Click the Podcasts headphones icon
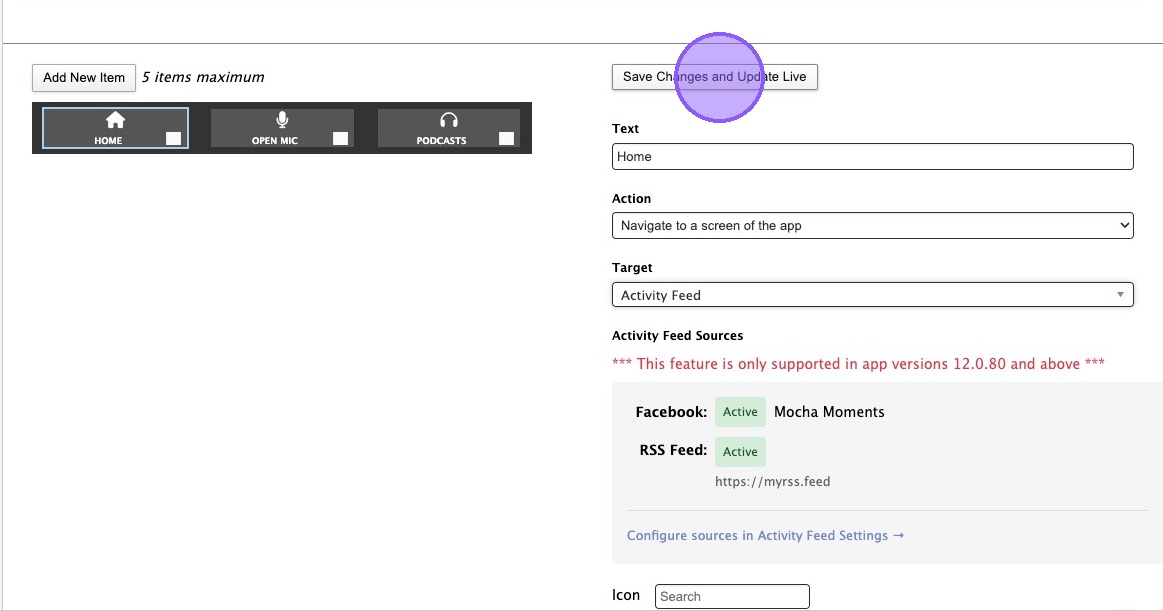The image size is (1163, 611). pos(449,121)
